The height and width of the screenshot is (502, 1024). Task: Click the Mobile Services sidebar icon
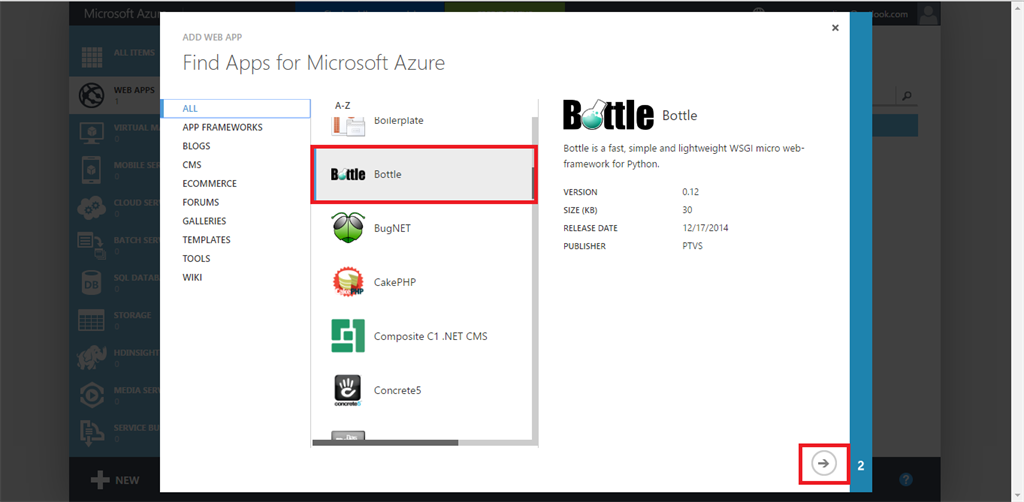click(x=92, y=170)
